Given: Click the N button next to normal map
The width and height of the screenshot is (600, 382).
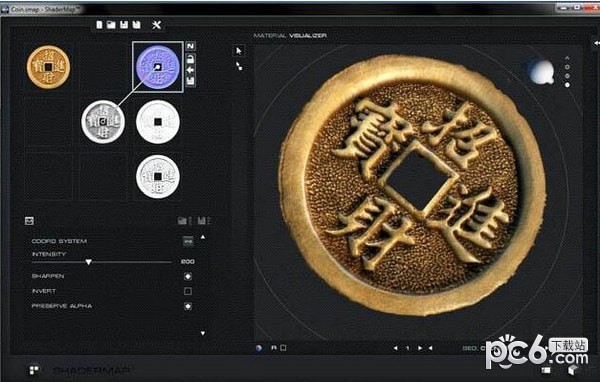Looking at the screenshot, I should pyautogui.click(x=191, y=46).
